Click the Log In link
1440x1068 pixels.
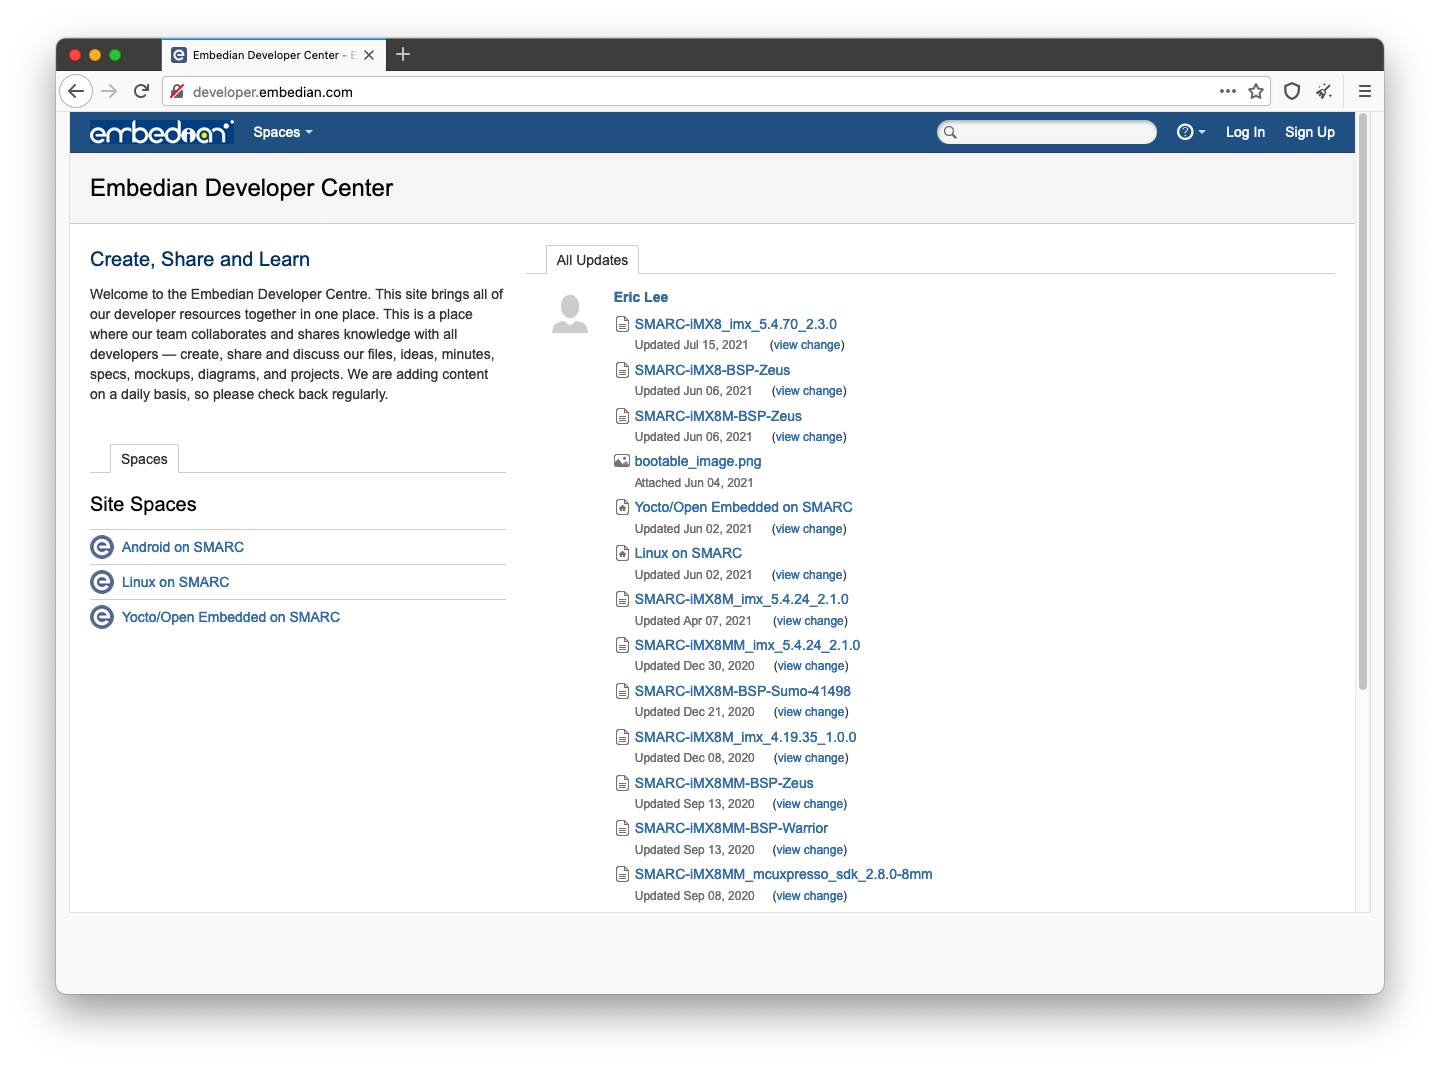(1245, 132)
